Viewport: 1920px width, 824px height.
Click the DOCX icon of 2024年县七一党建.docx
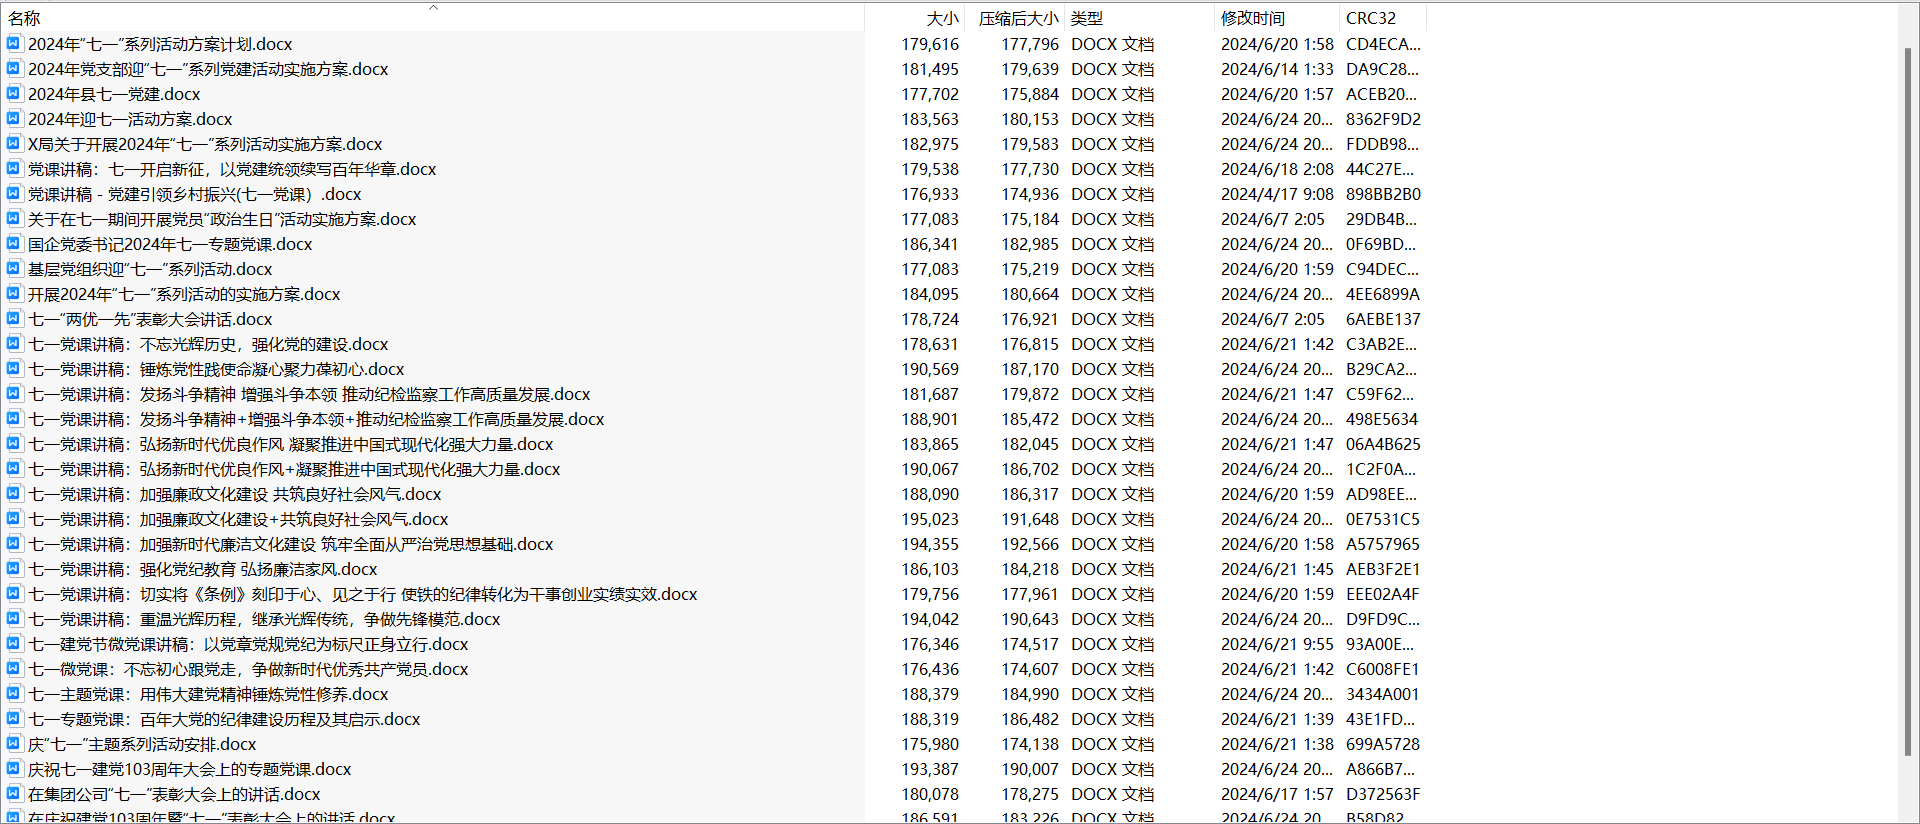(x=14, y=94)
